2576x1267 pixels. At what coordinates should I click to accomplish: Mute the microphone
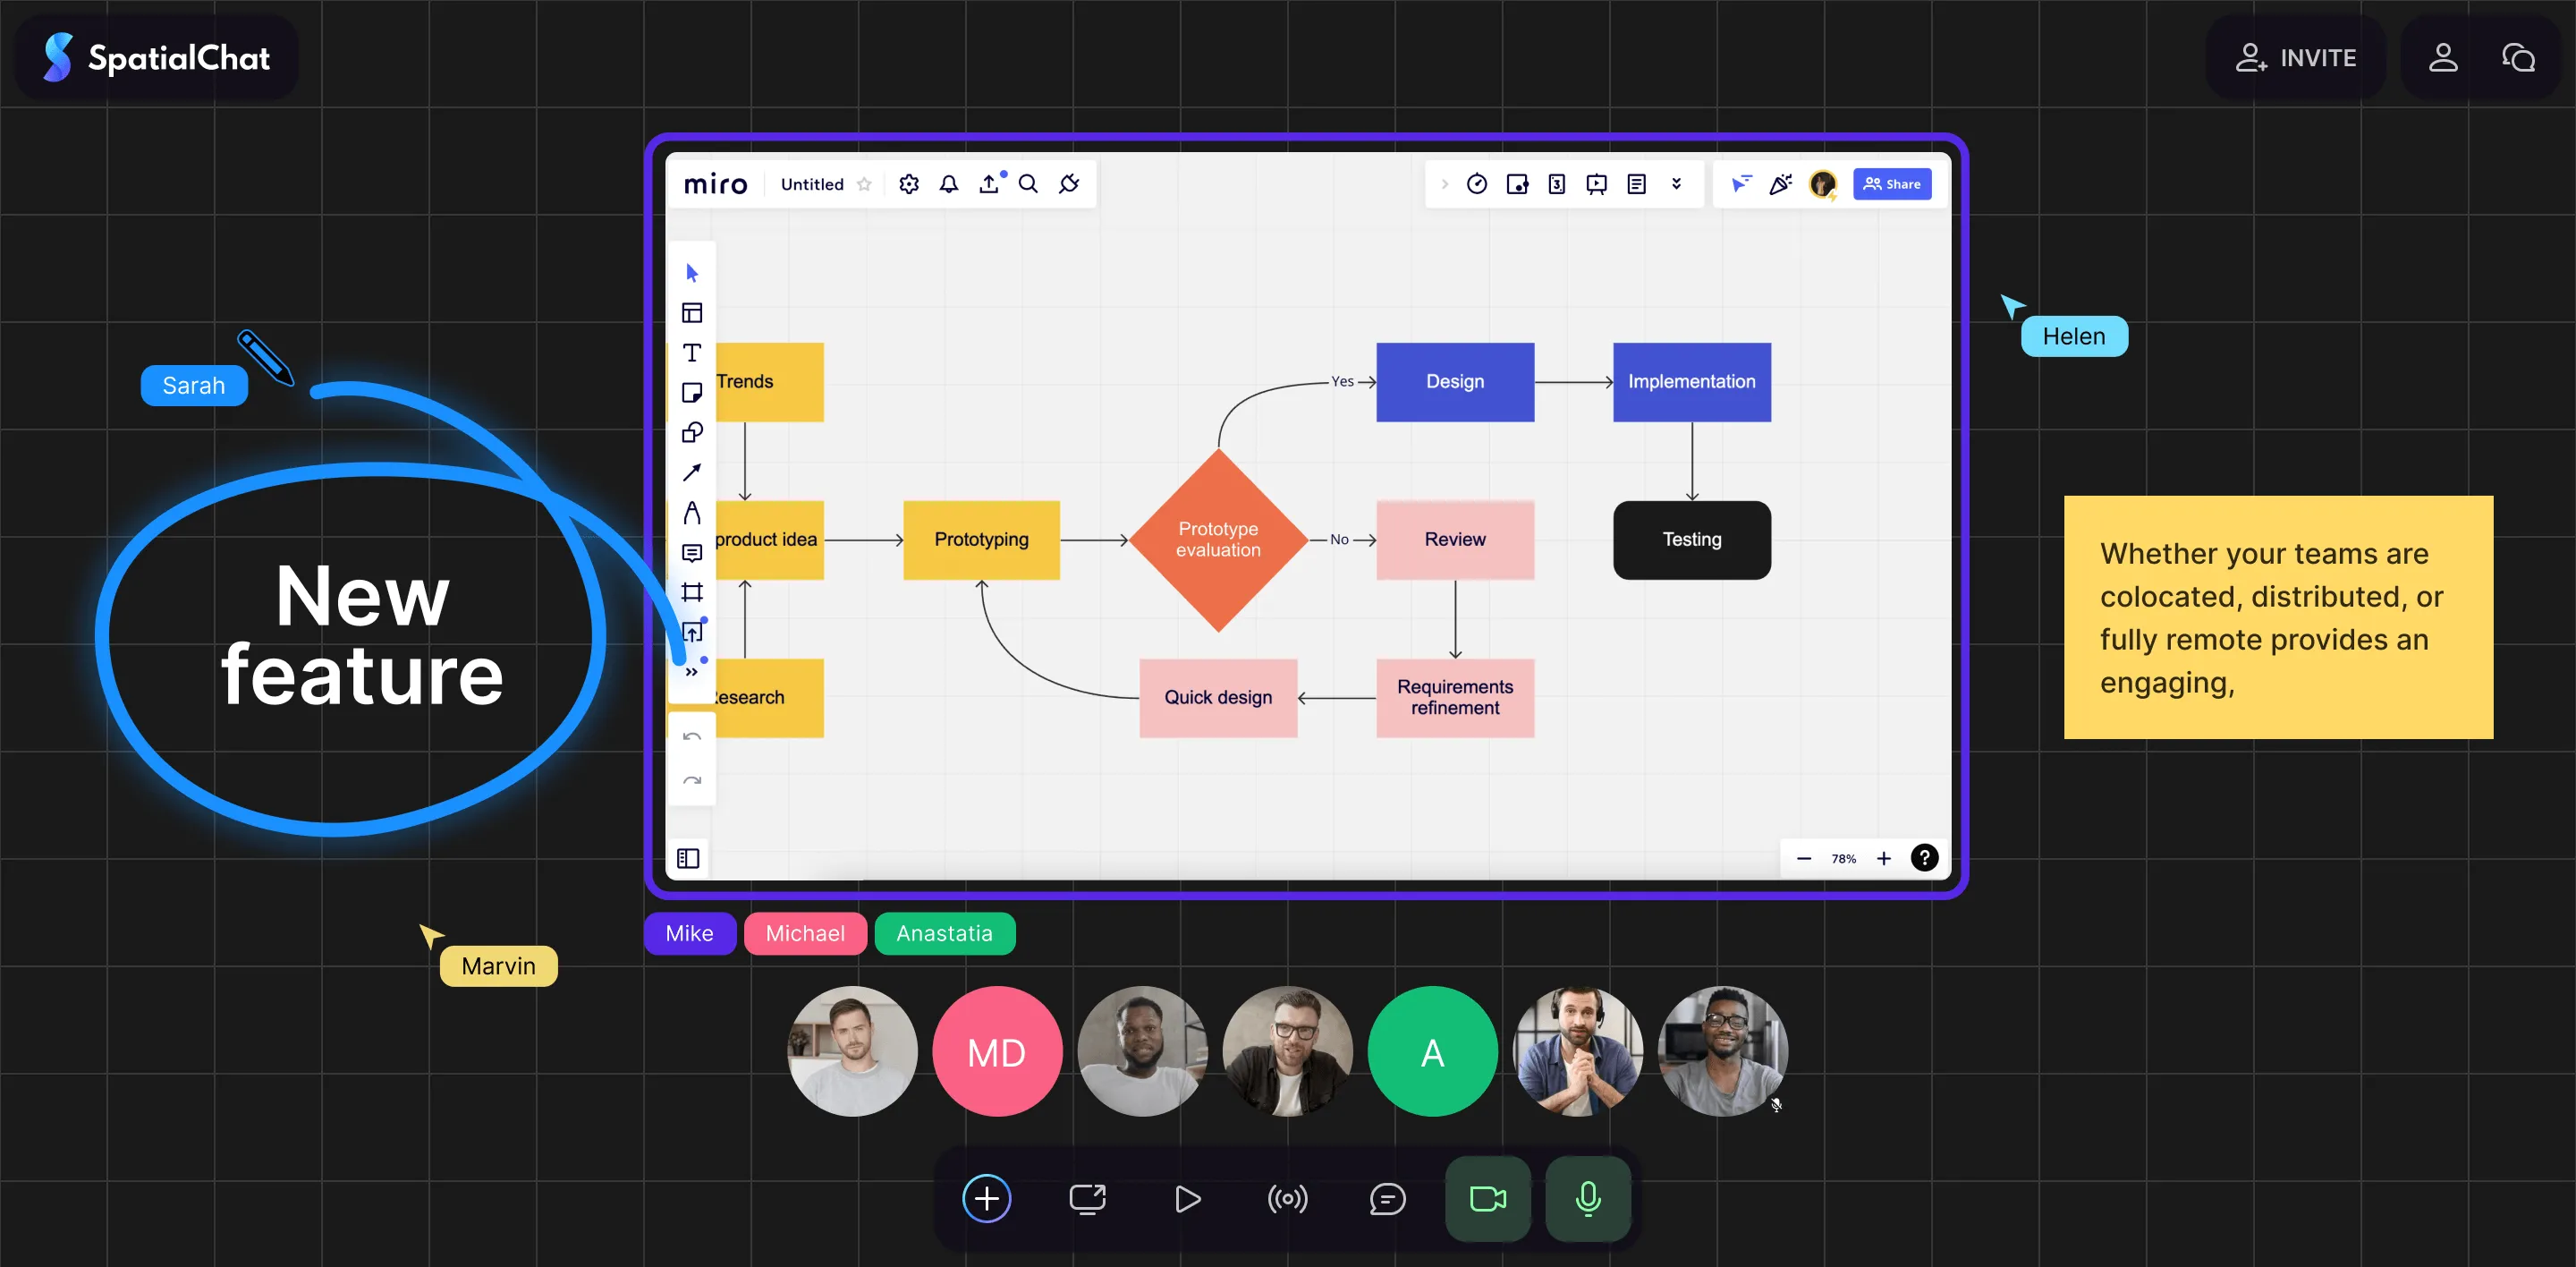1587,1198
